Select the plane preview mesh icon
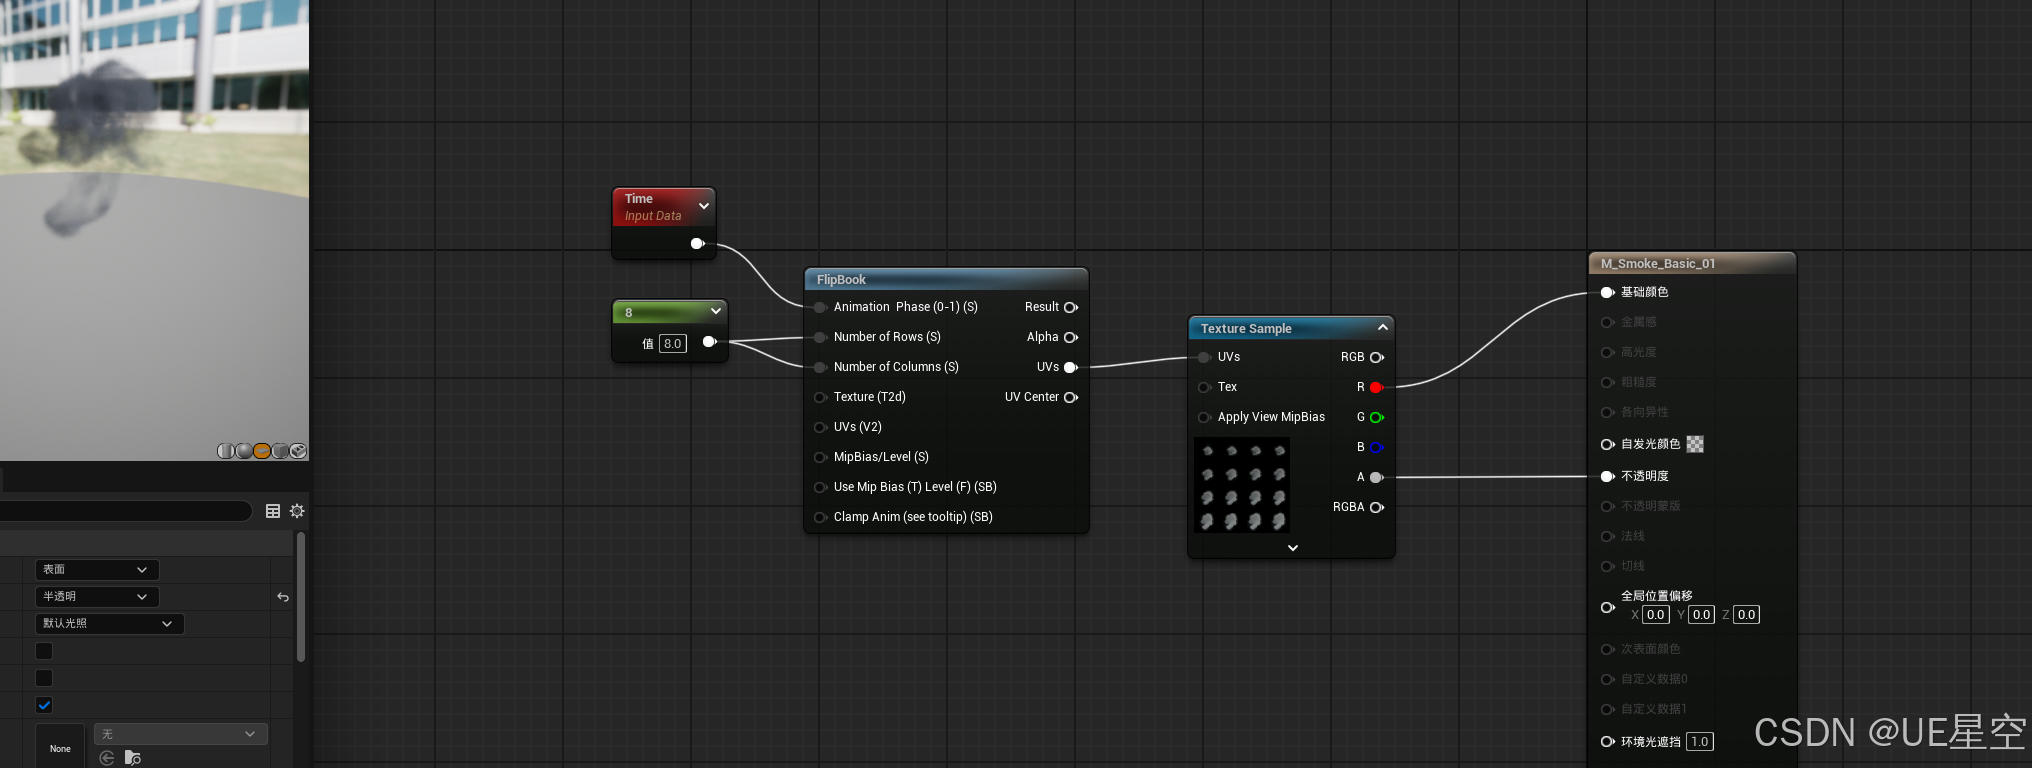Viewport: 2032px width, 768px height. tap(262, 451)
